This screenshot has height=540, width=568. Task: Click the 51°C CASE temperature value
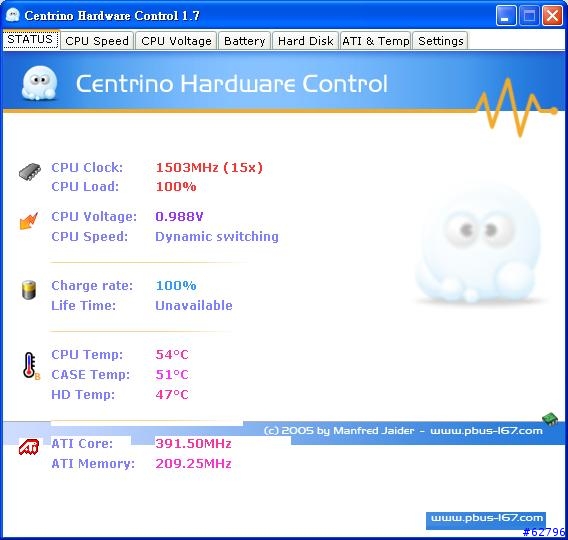coord(172,374)
